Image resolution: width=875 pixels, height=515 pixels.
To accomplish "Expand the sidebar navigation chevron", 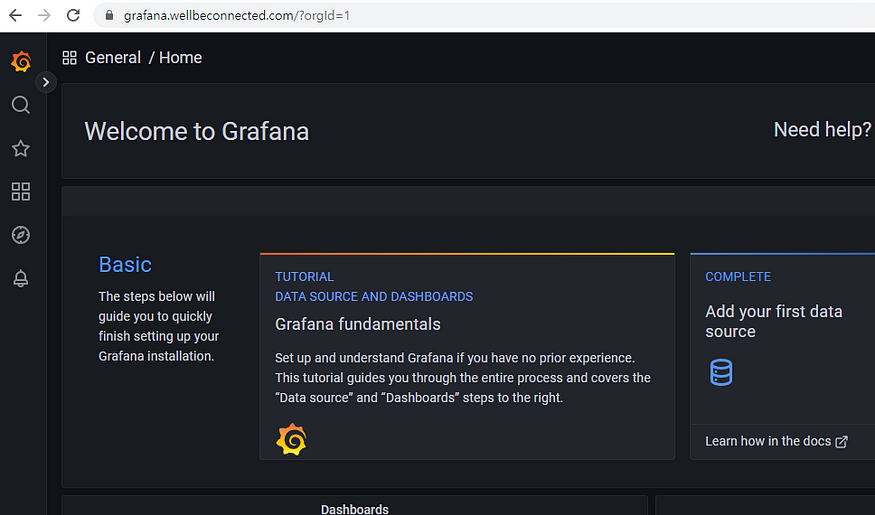I will coord(46,82).
